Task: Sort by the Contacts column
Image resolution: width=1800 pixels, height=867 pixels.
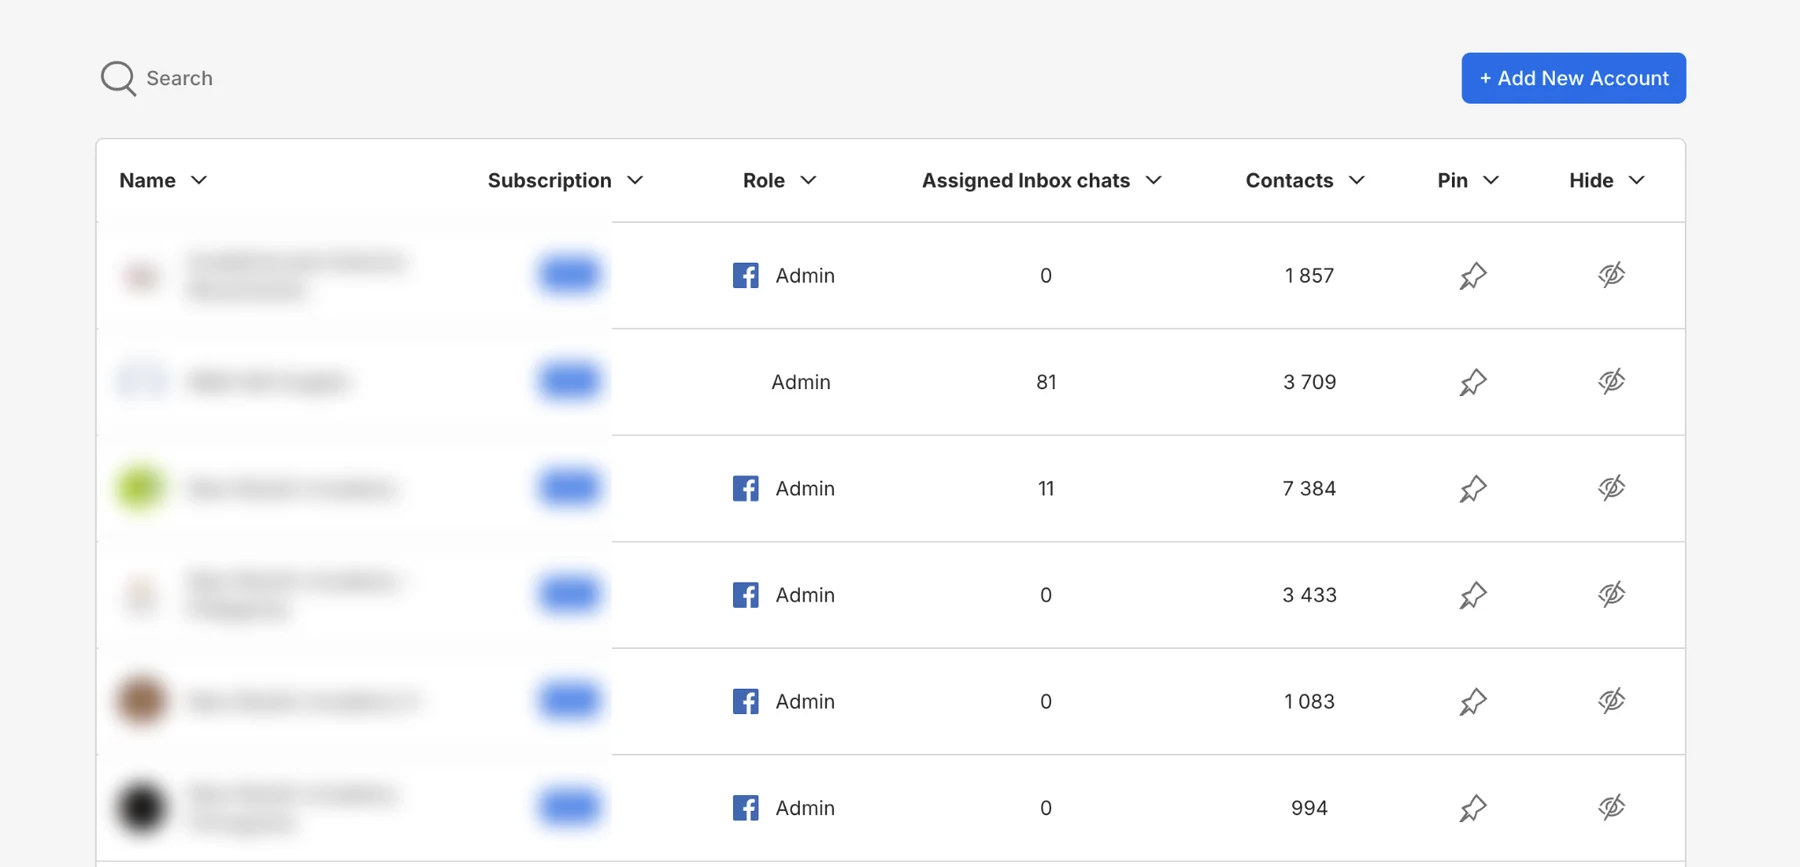Action: (1305, 180)
